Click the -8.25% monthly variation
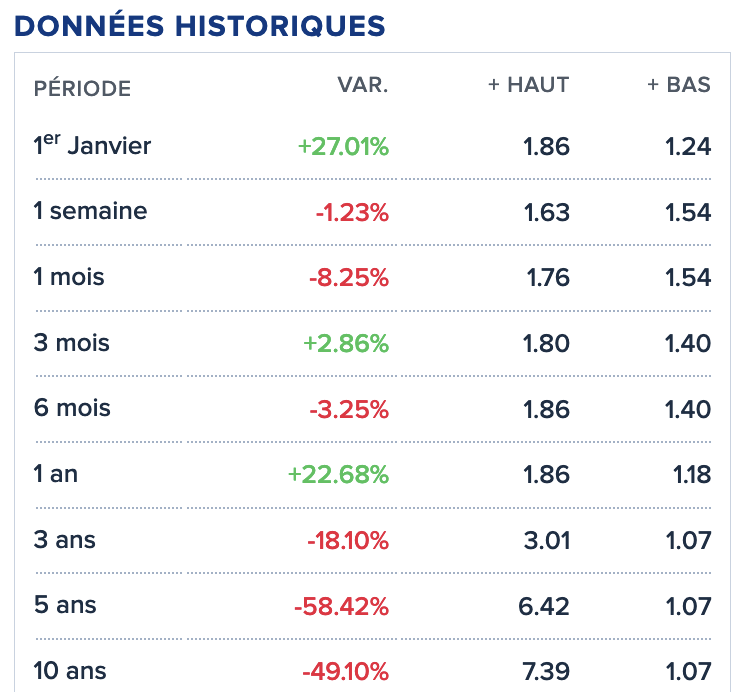Viewport: 736px width, 692px height. tap(349, 277)
